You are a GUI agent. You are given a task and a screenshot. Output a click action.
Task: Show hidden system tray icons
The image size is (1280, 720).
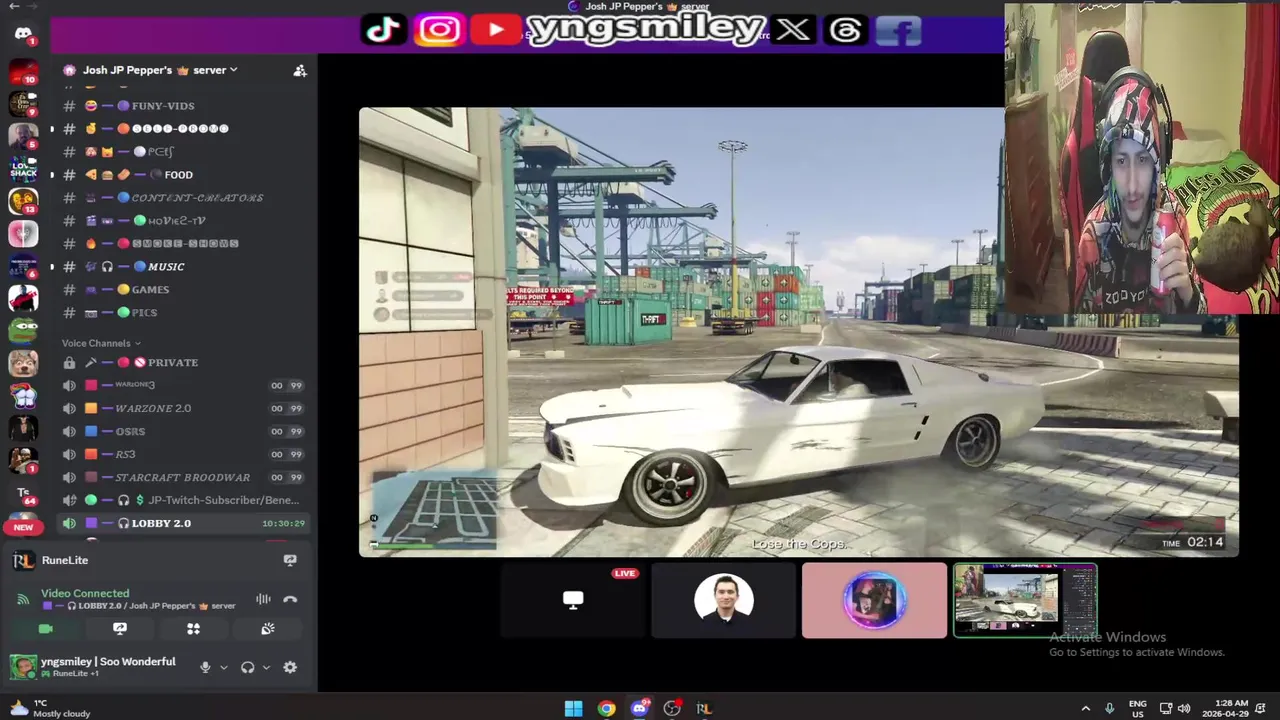click(x=1086, y=708)
